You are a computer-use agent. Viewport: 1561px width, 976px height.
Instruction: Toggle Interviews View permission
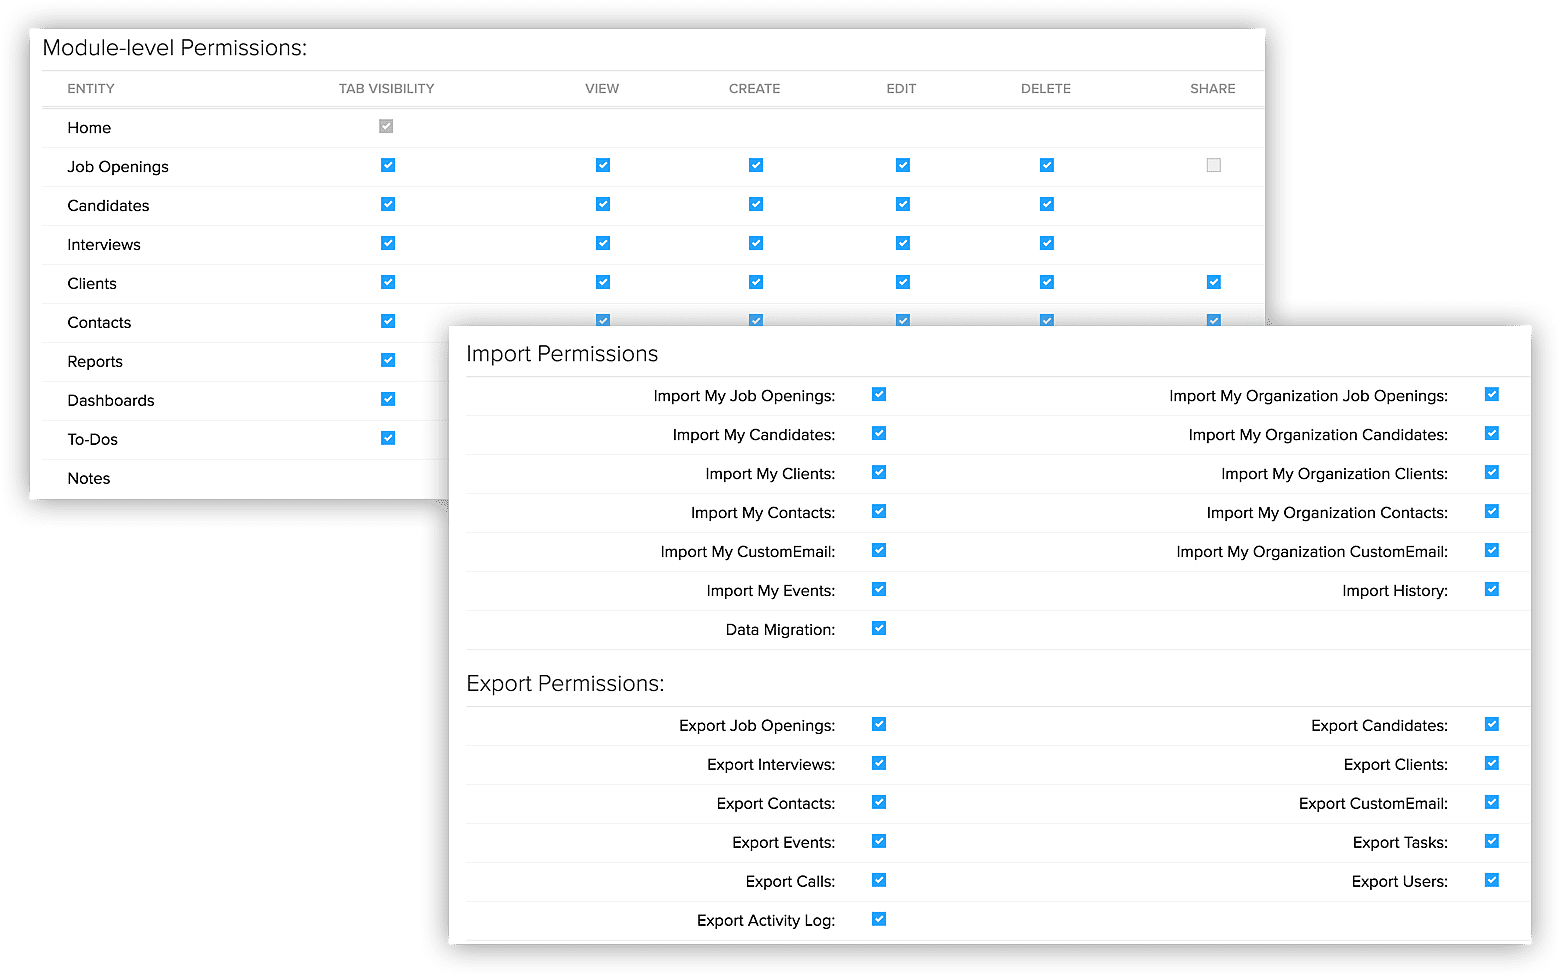click(603, 243)
